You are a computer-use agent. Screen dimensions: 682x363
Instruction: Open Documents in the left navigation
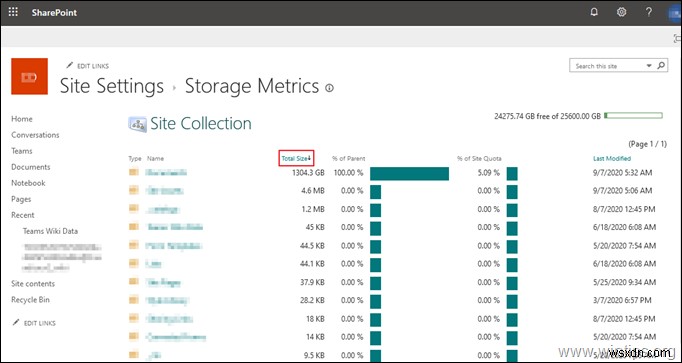click(31, 167)
